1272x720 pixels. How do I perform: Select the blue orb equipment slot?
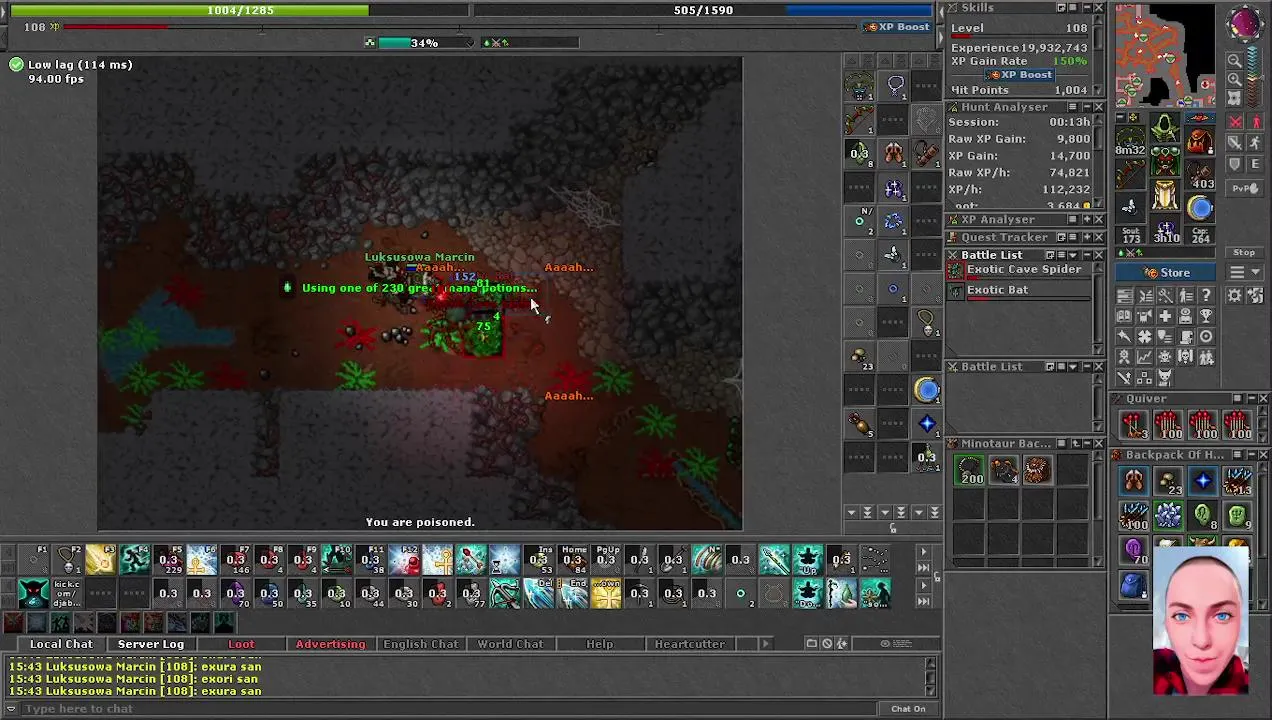click(x=1200, y=208)
